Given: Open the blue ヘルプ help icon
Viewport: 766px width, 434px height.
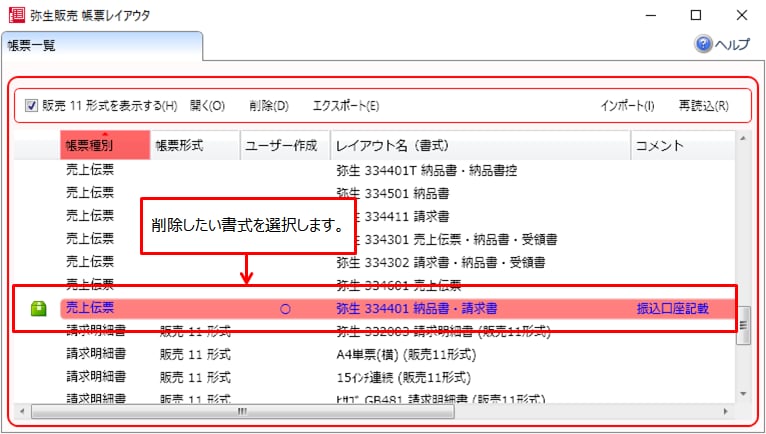Looking at the screenshot, I should point(703,44).
